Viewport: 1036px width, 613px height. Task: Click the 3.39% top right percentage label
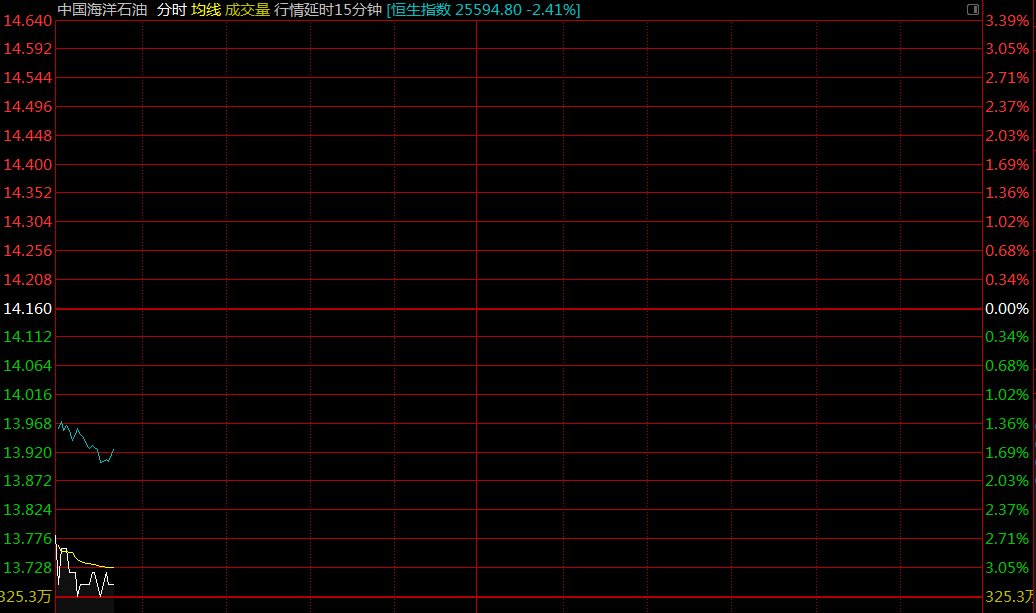1007,21
